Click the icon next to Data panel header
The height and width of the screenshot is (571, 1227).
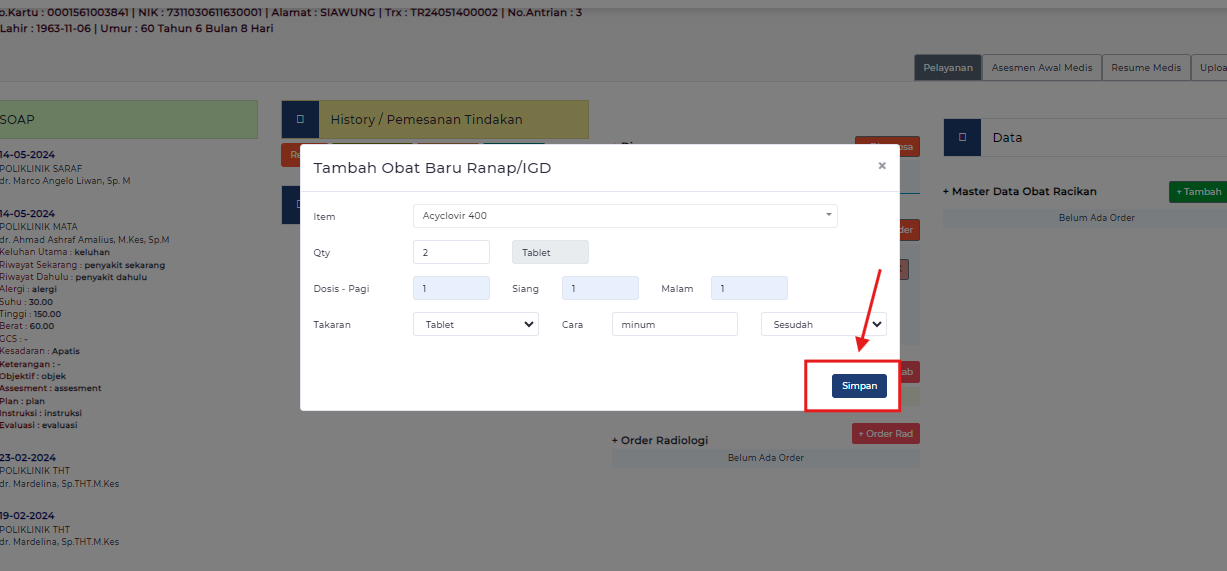[962, 138]
